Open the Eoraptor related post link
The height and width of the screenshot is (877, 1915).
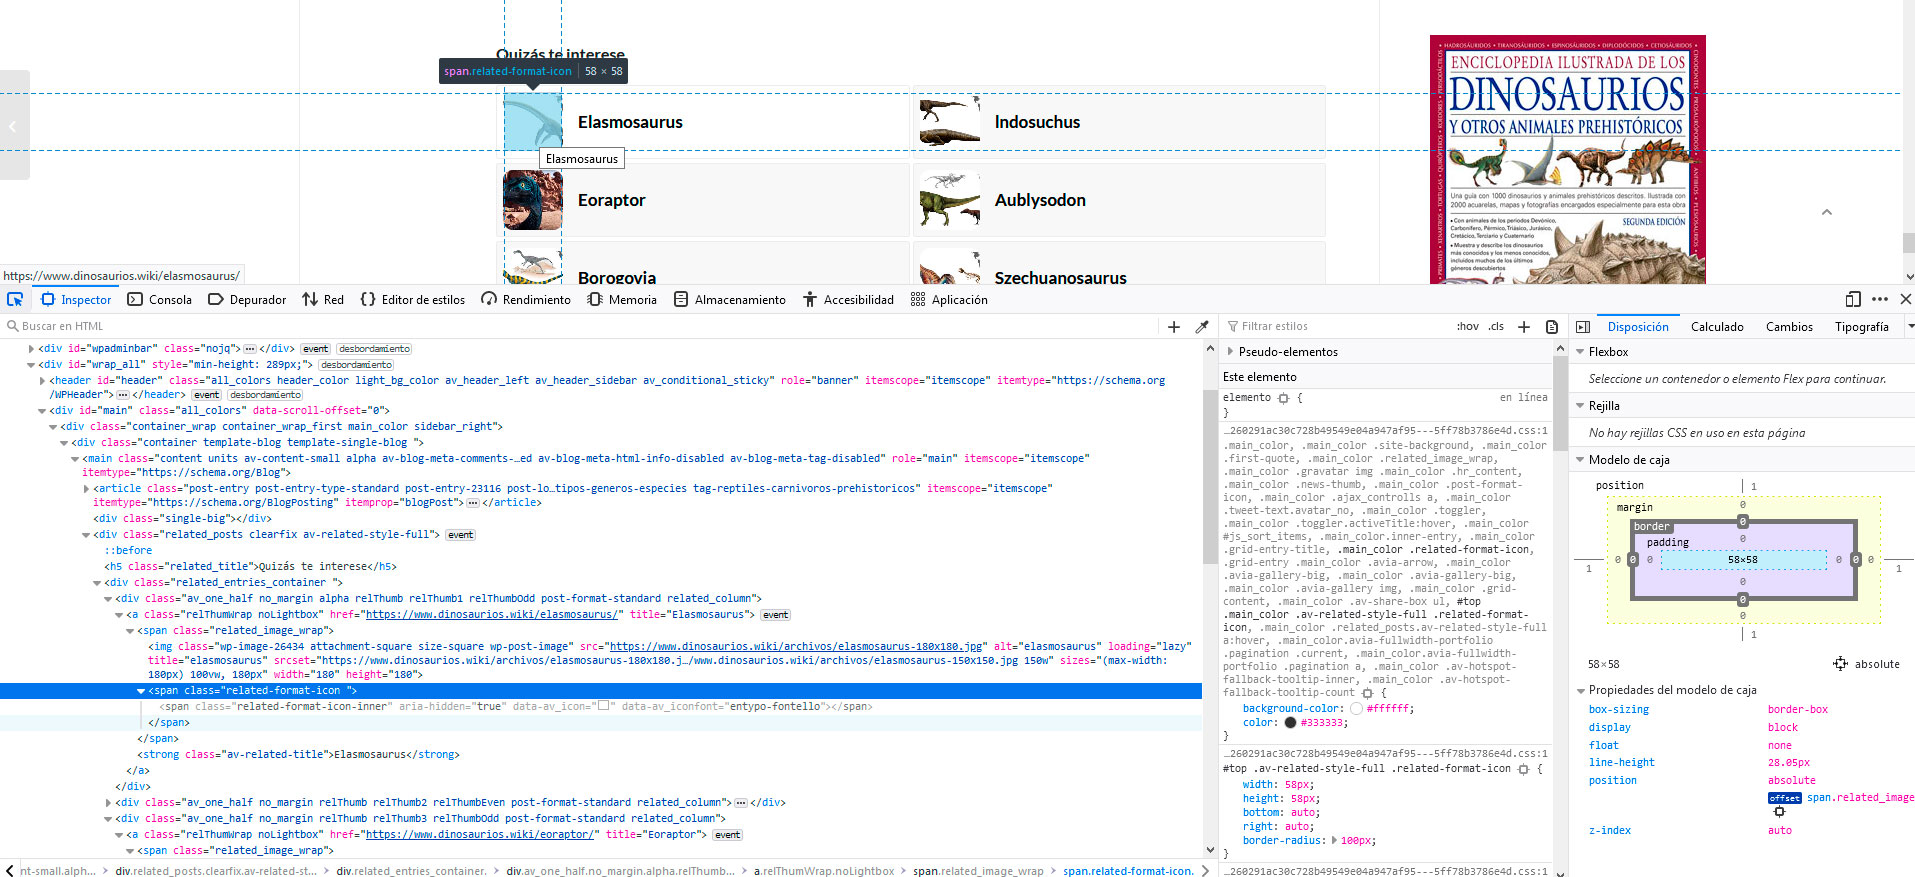tap(611, 200)
